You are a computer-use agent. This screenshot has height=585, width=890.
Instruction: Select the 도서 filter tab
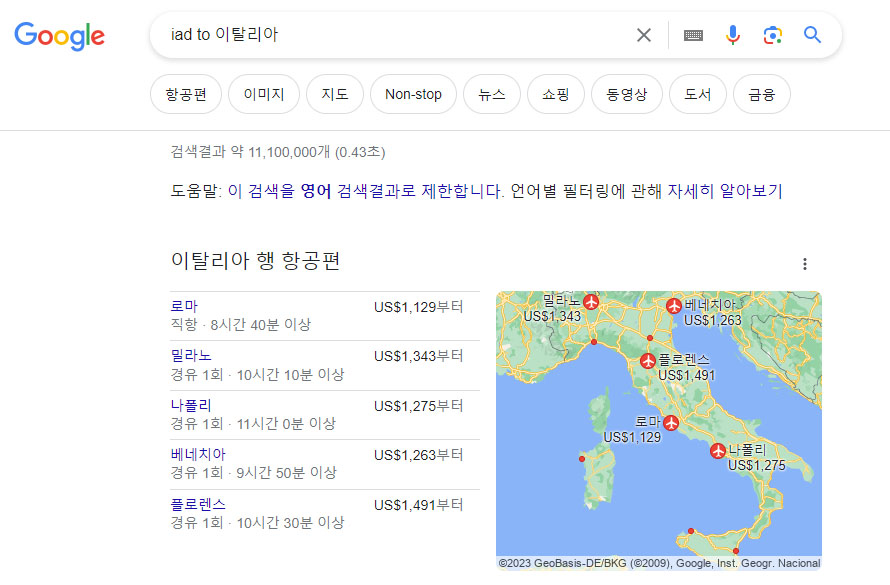pyautogui.click(x=698, y=94)
